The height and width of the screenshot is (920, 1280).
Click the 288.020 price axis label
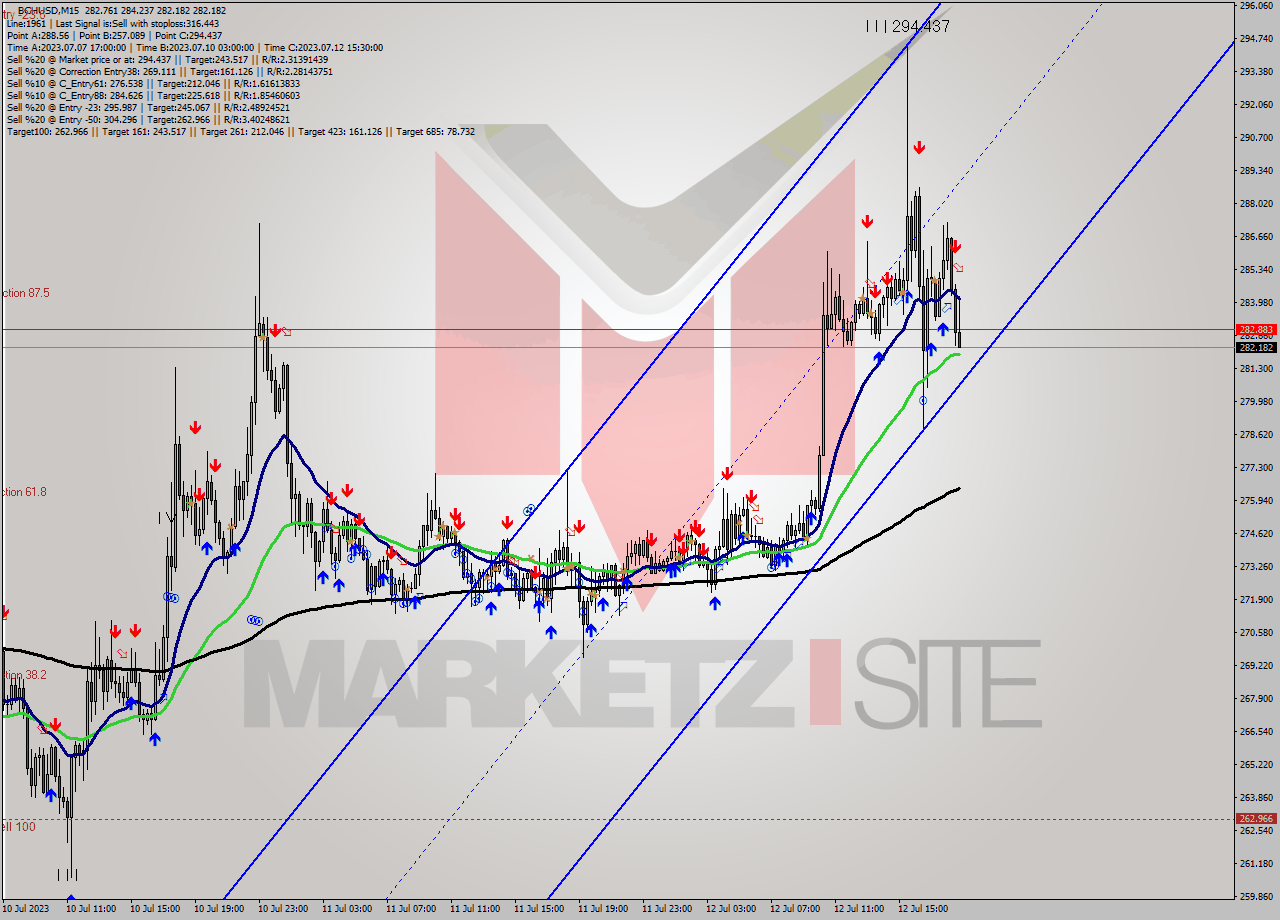coord(1255,203)
